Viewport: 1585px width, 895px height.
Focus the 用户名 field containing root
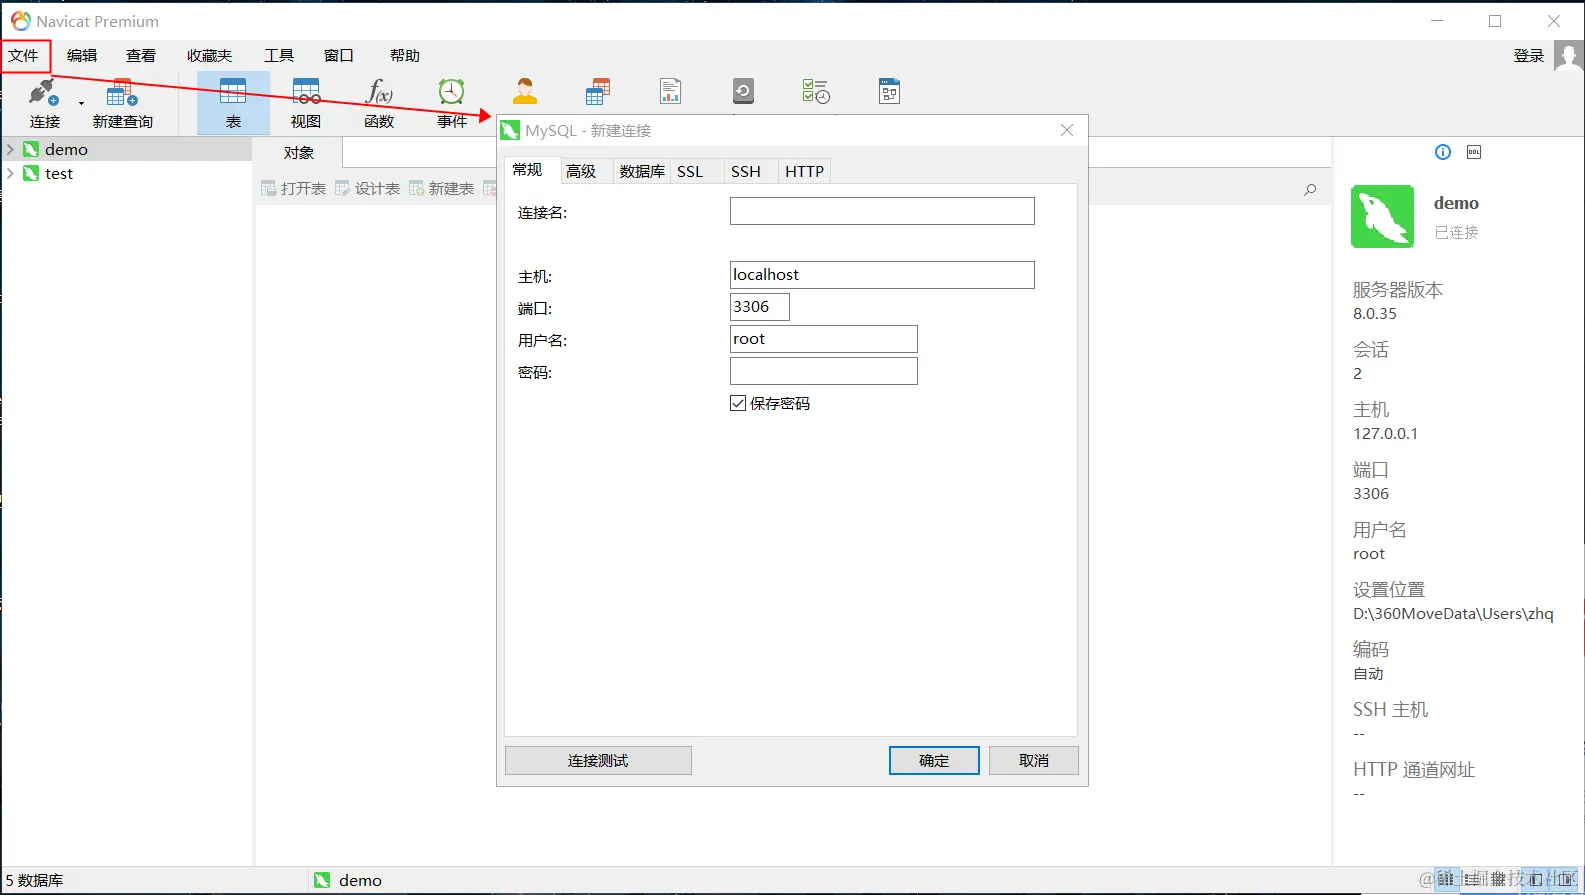[x=824, y=339]
